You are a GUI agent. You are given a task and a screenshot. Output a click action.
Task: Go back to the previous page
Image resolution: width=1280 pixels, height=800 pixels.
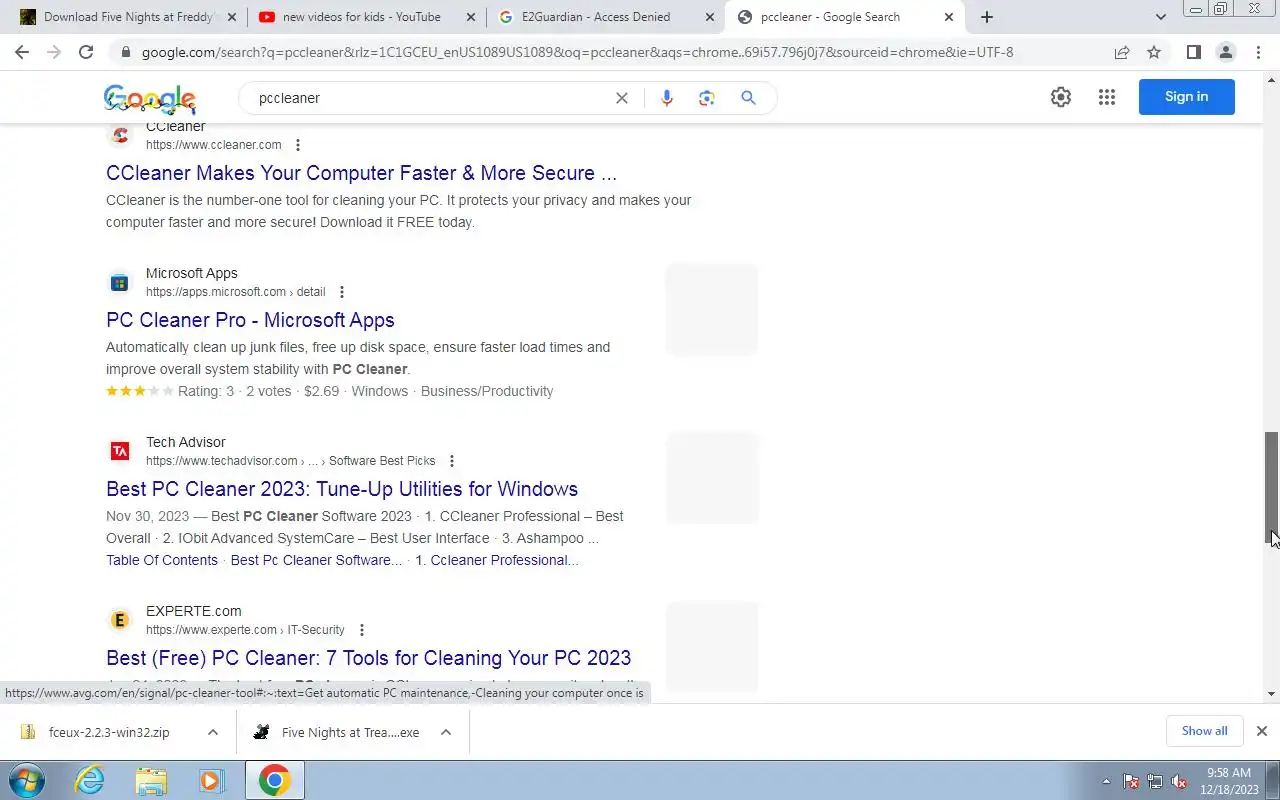[22, 52]
